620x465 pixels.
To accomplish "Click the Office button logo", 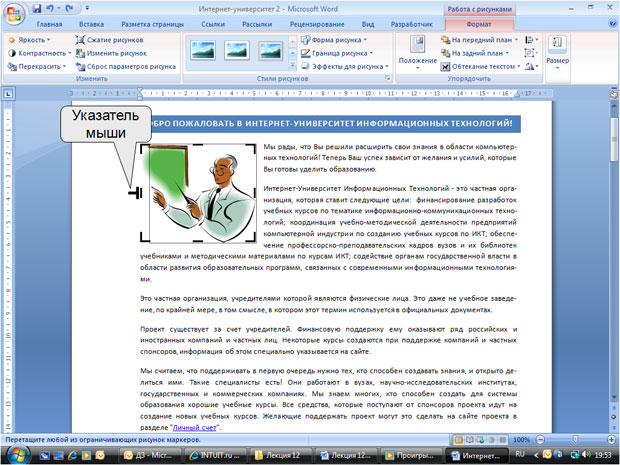I will pos(14,14).
